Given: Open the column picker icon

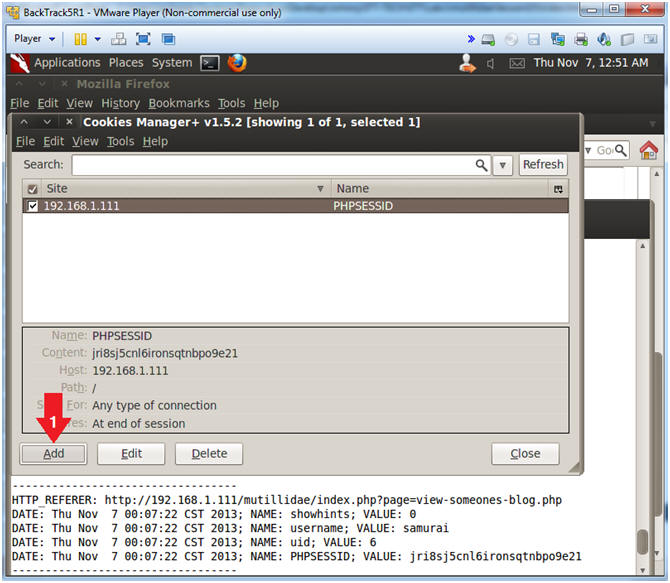Looking at the screenshot, I should (x=558, y=189).
